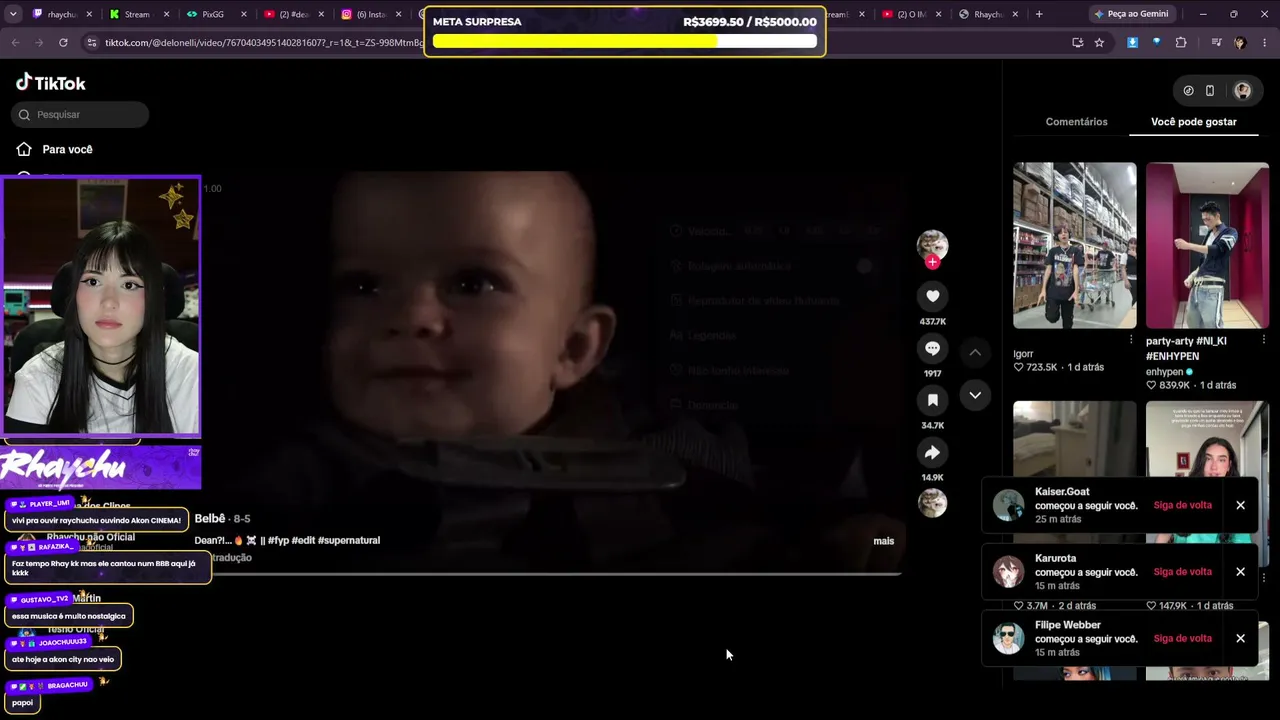This screenshot has height=720, width=1280.
Task: Save the video with the bookmark icon
Action: (932, 400)
